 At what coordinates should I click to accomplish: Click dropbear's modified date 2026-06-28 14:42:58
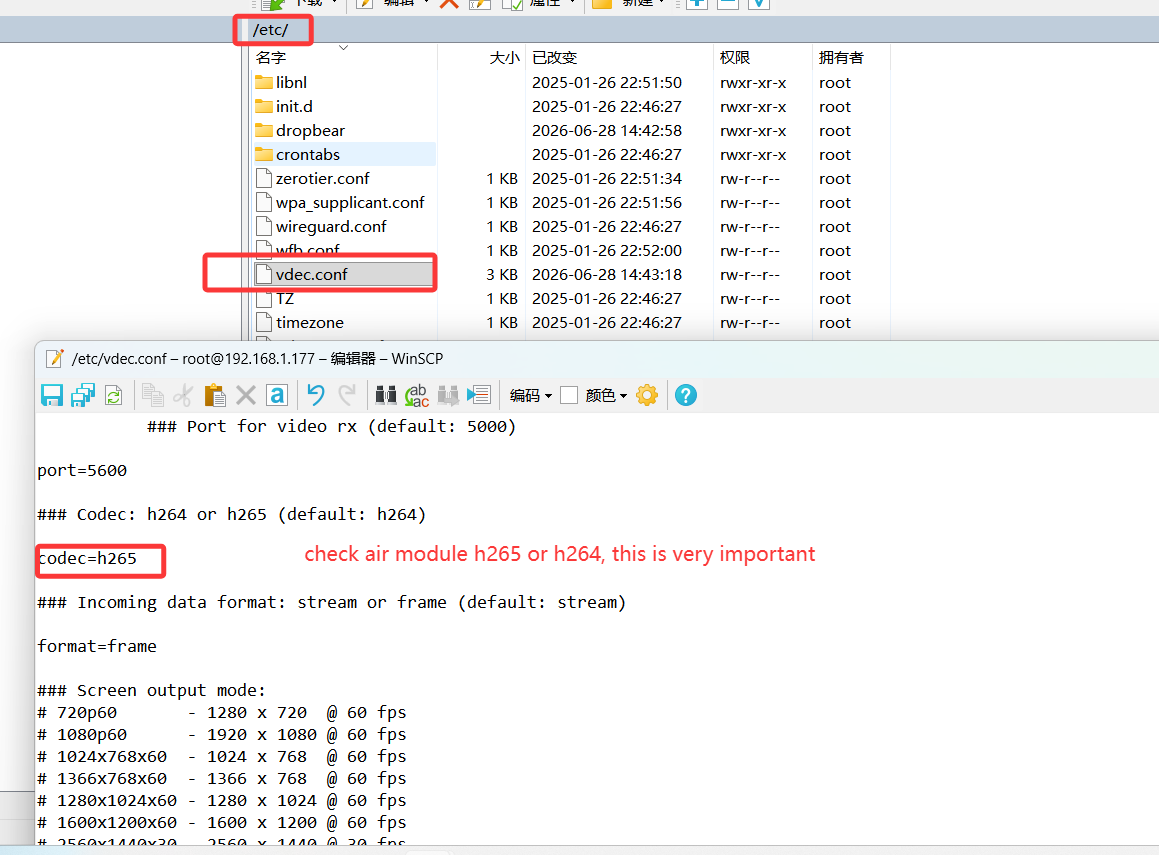(607, 131)
